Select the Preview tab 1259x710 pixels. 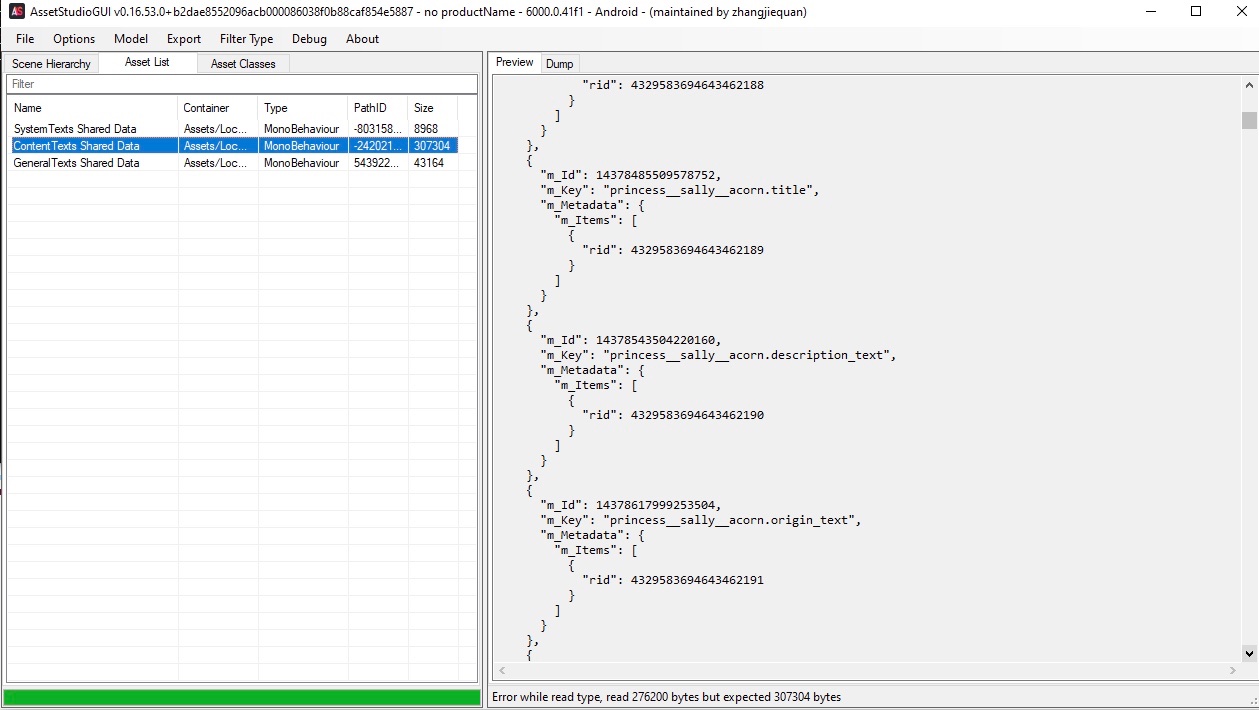point(515,62)
